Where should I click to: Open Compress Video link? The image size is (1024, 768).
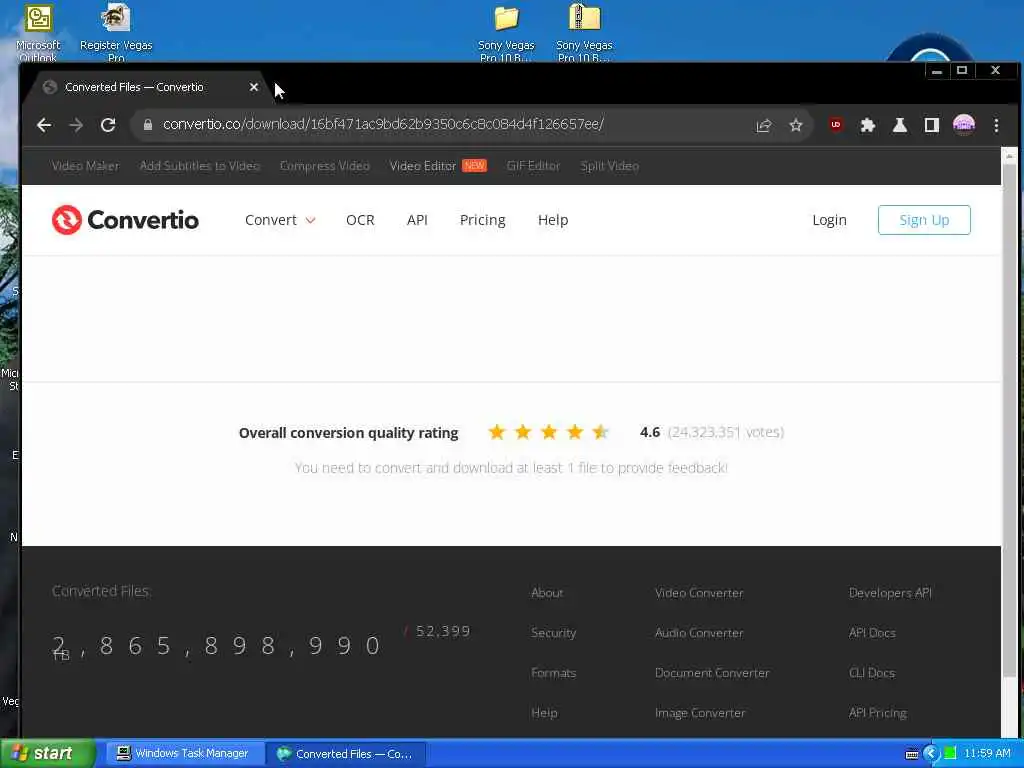325,166
